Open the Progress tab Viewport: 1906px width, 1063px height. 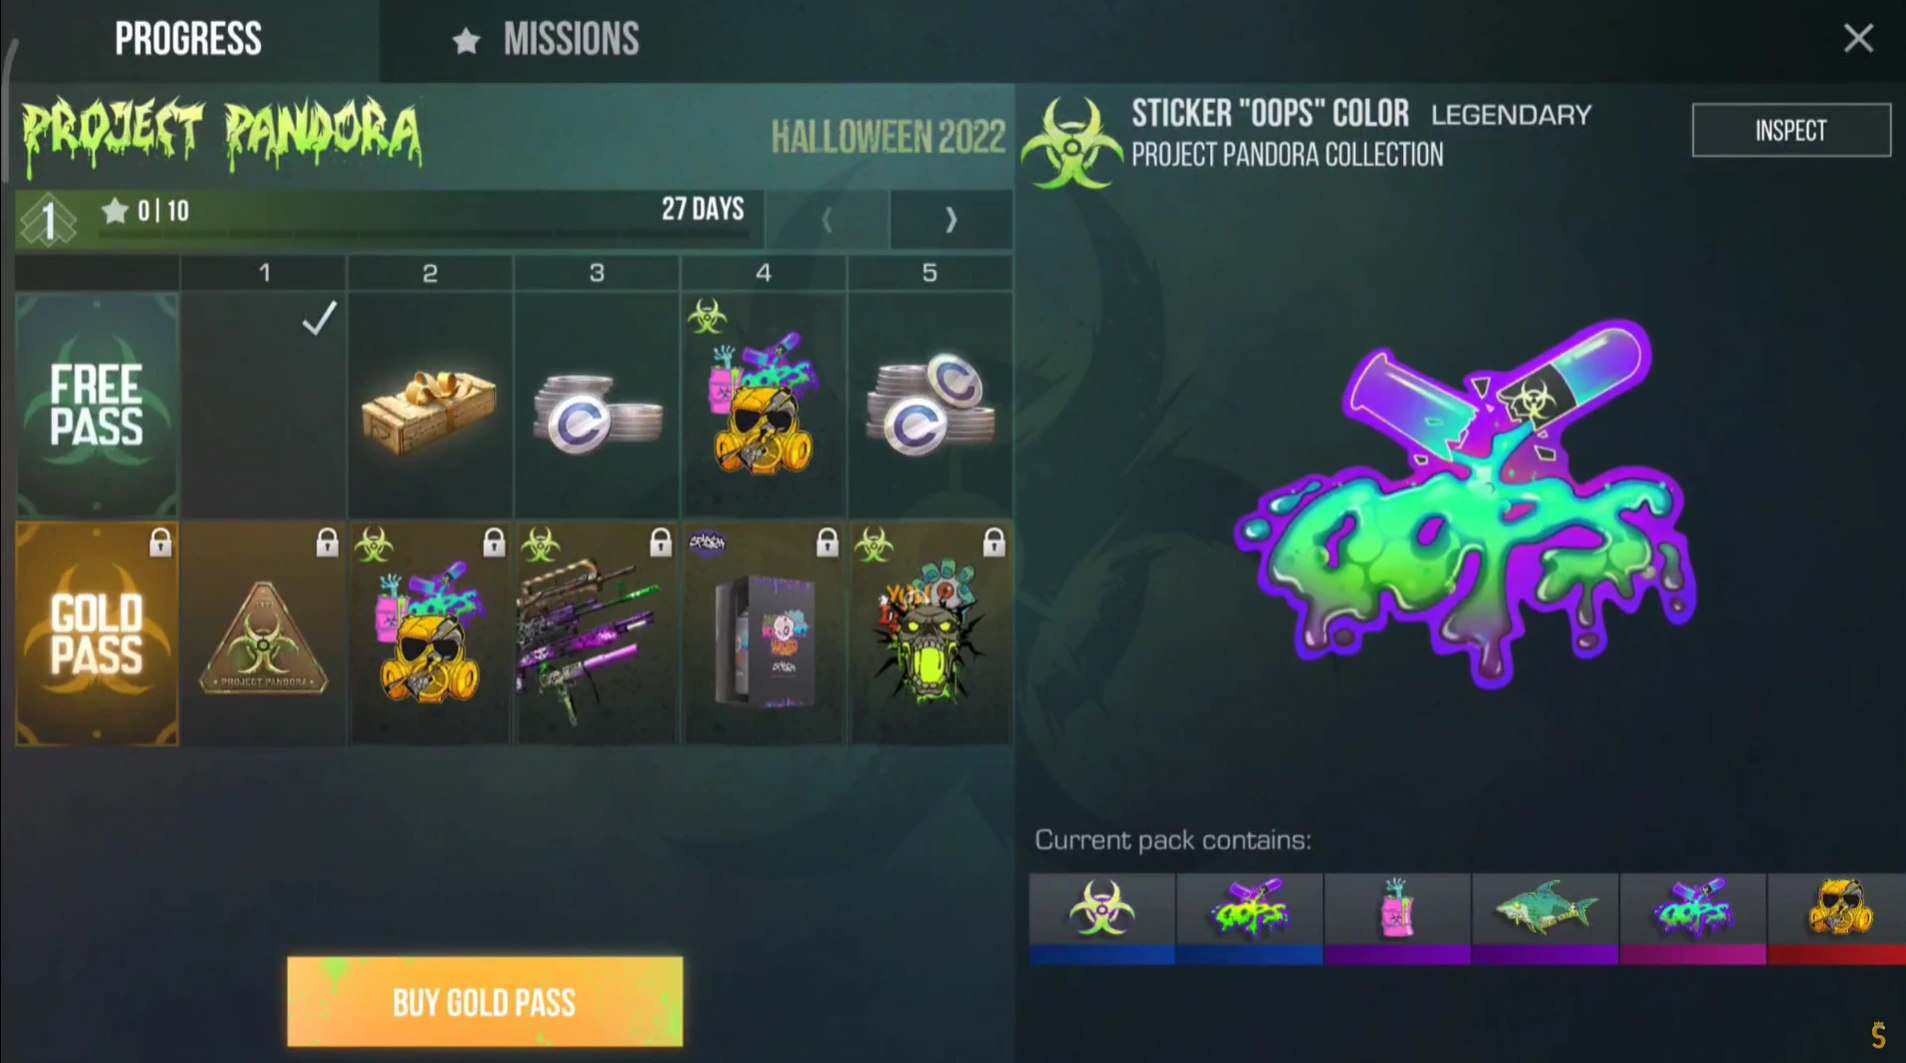pos(188,40)
